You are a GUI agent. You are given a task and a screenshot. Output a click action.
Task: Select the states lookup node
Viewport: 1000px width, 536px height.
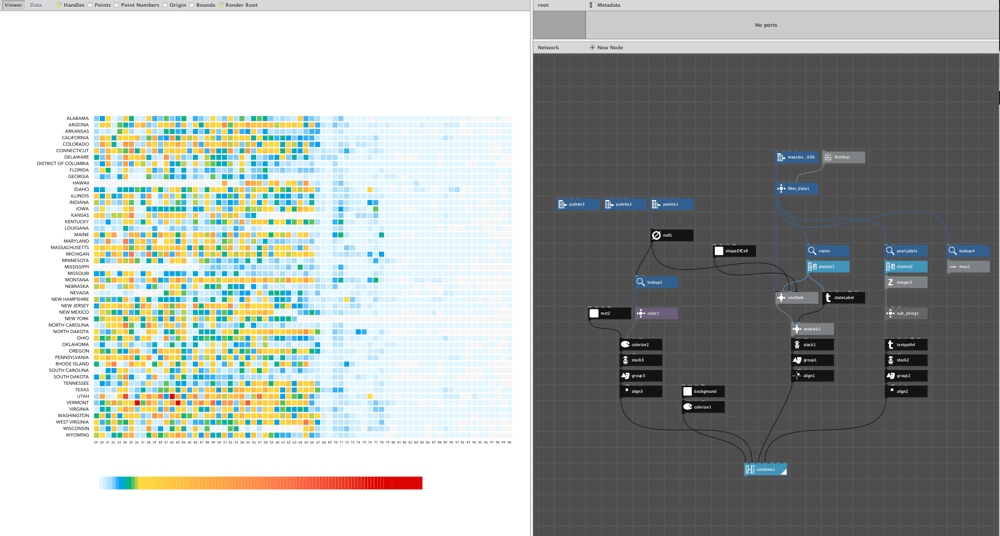[828, 251]
